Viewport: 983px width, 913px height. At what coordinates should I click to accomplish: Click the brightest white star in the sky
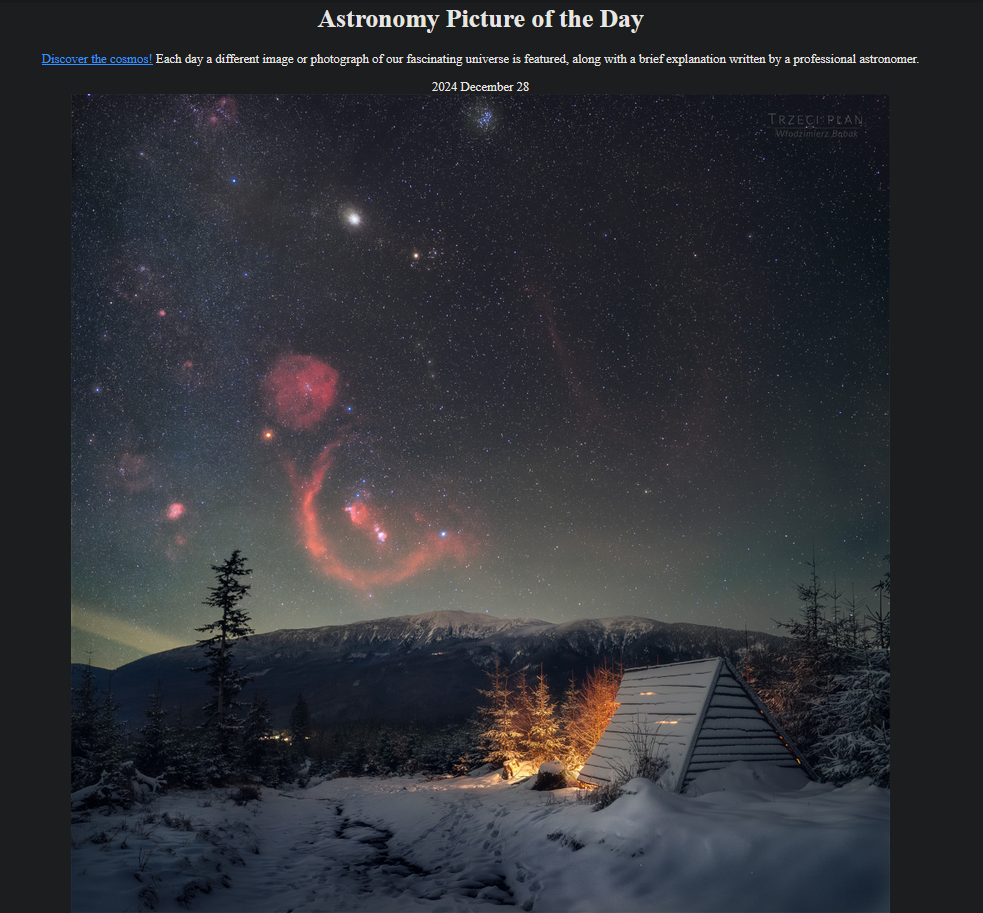(x=353, y=218)
